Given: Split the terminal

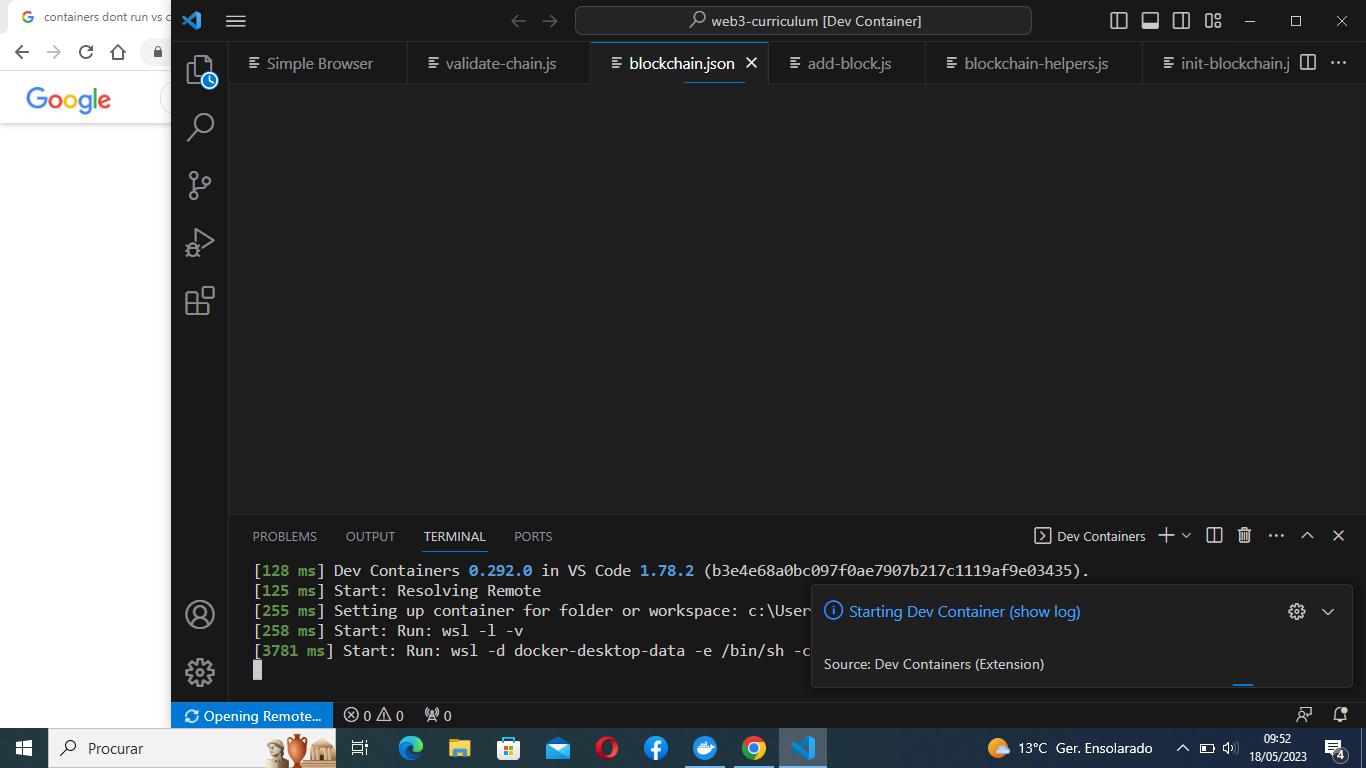Looking at the screenshot, I should click(1213, 535).
